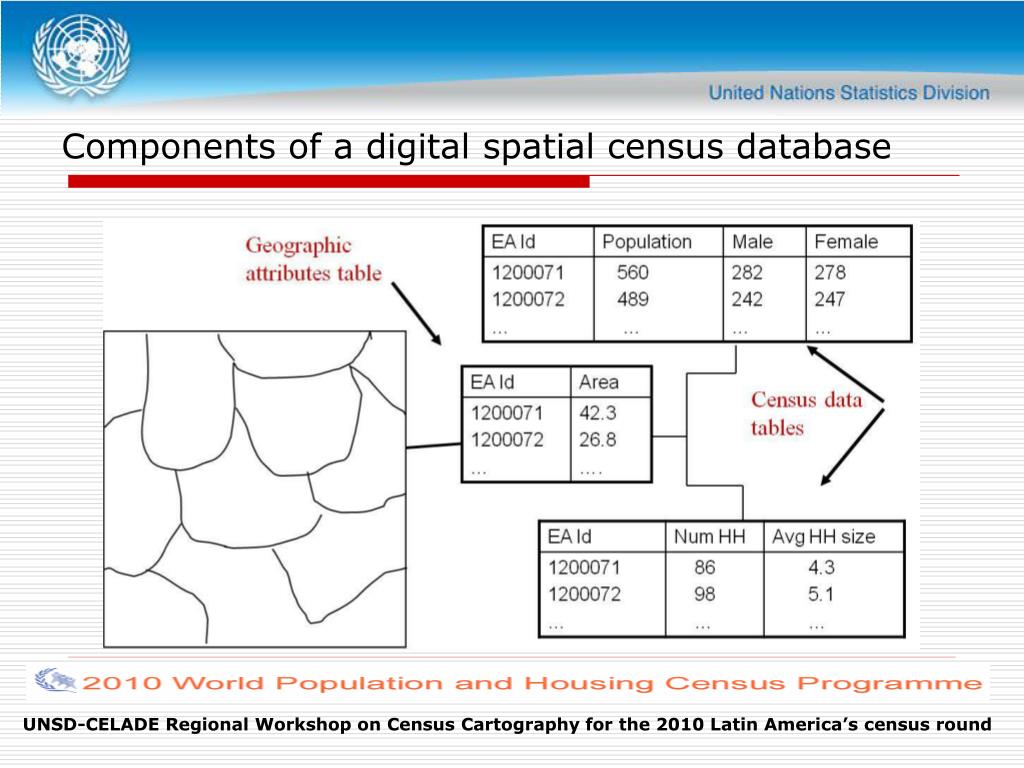
Task: Select average household size 4.3
Action: 821,568
